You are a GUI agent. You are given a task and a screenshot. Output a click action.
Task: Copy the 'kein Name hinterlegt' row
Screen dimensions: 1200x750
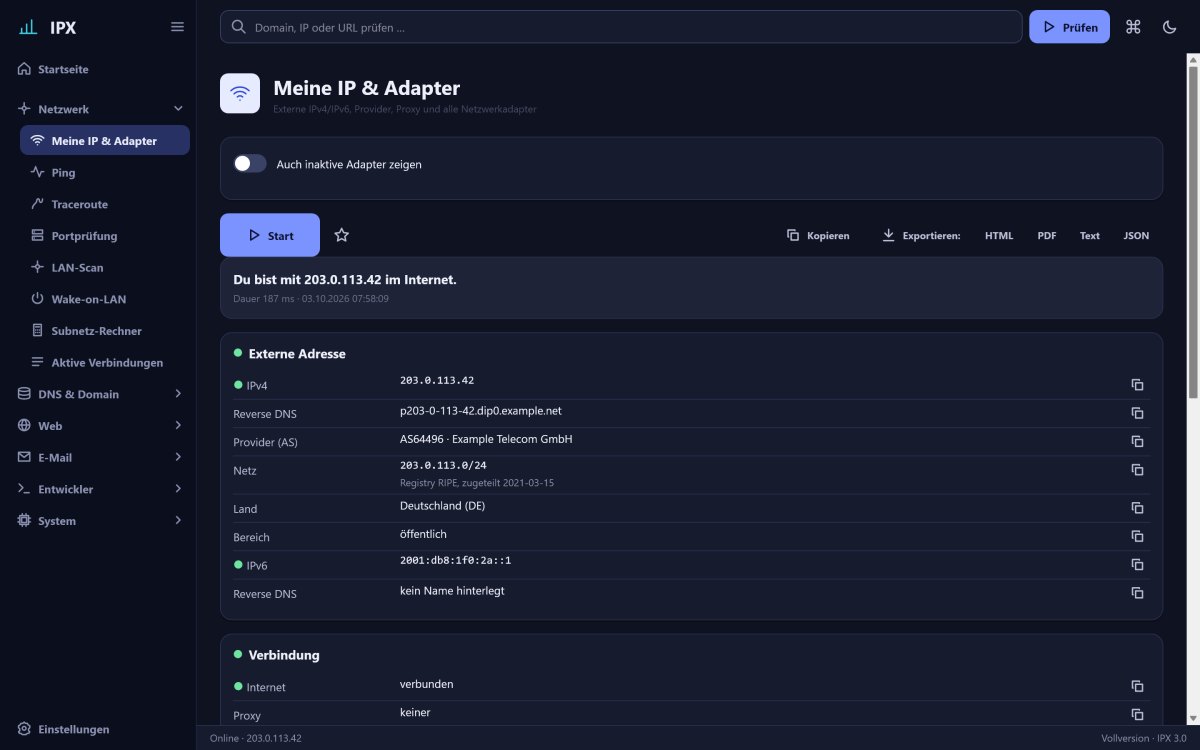(1137, 593)
